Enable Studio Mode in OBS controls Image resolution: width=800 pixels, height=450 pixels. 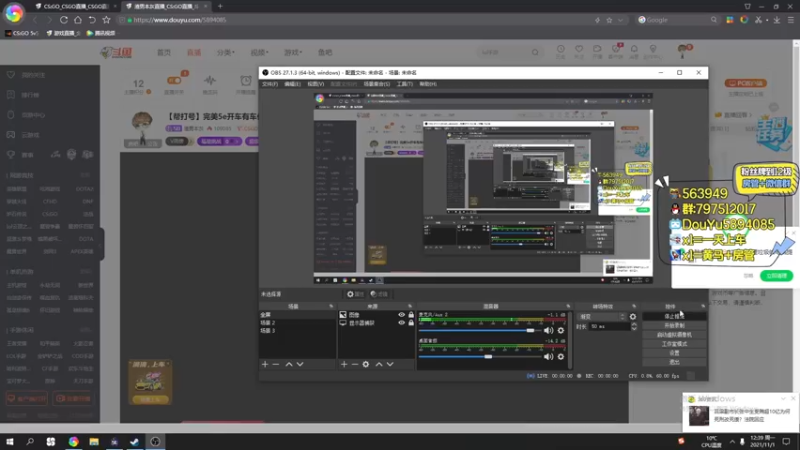[674, 344]
